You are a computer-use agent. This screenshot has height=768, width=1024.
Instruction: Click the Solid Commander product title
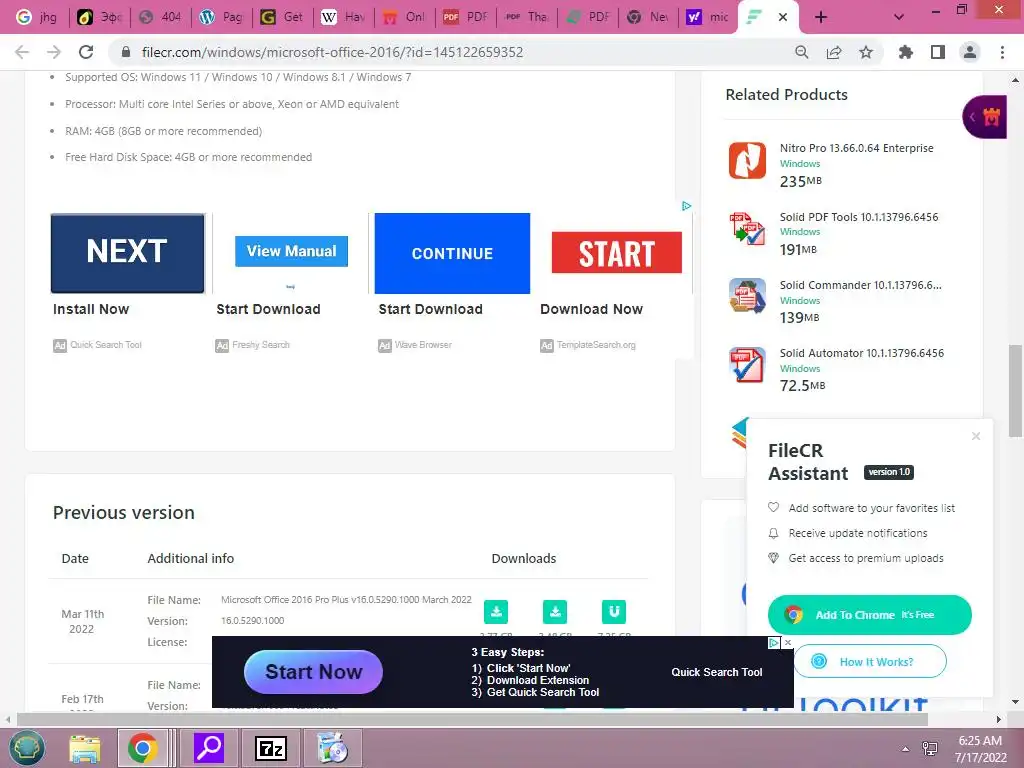(860, 285)
